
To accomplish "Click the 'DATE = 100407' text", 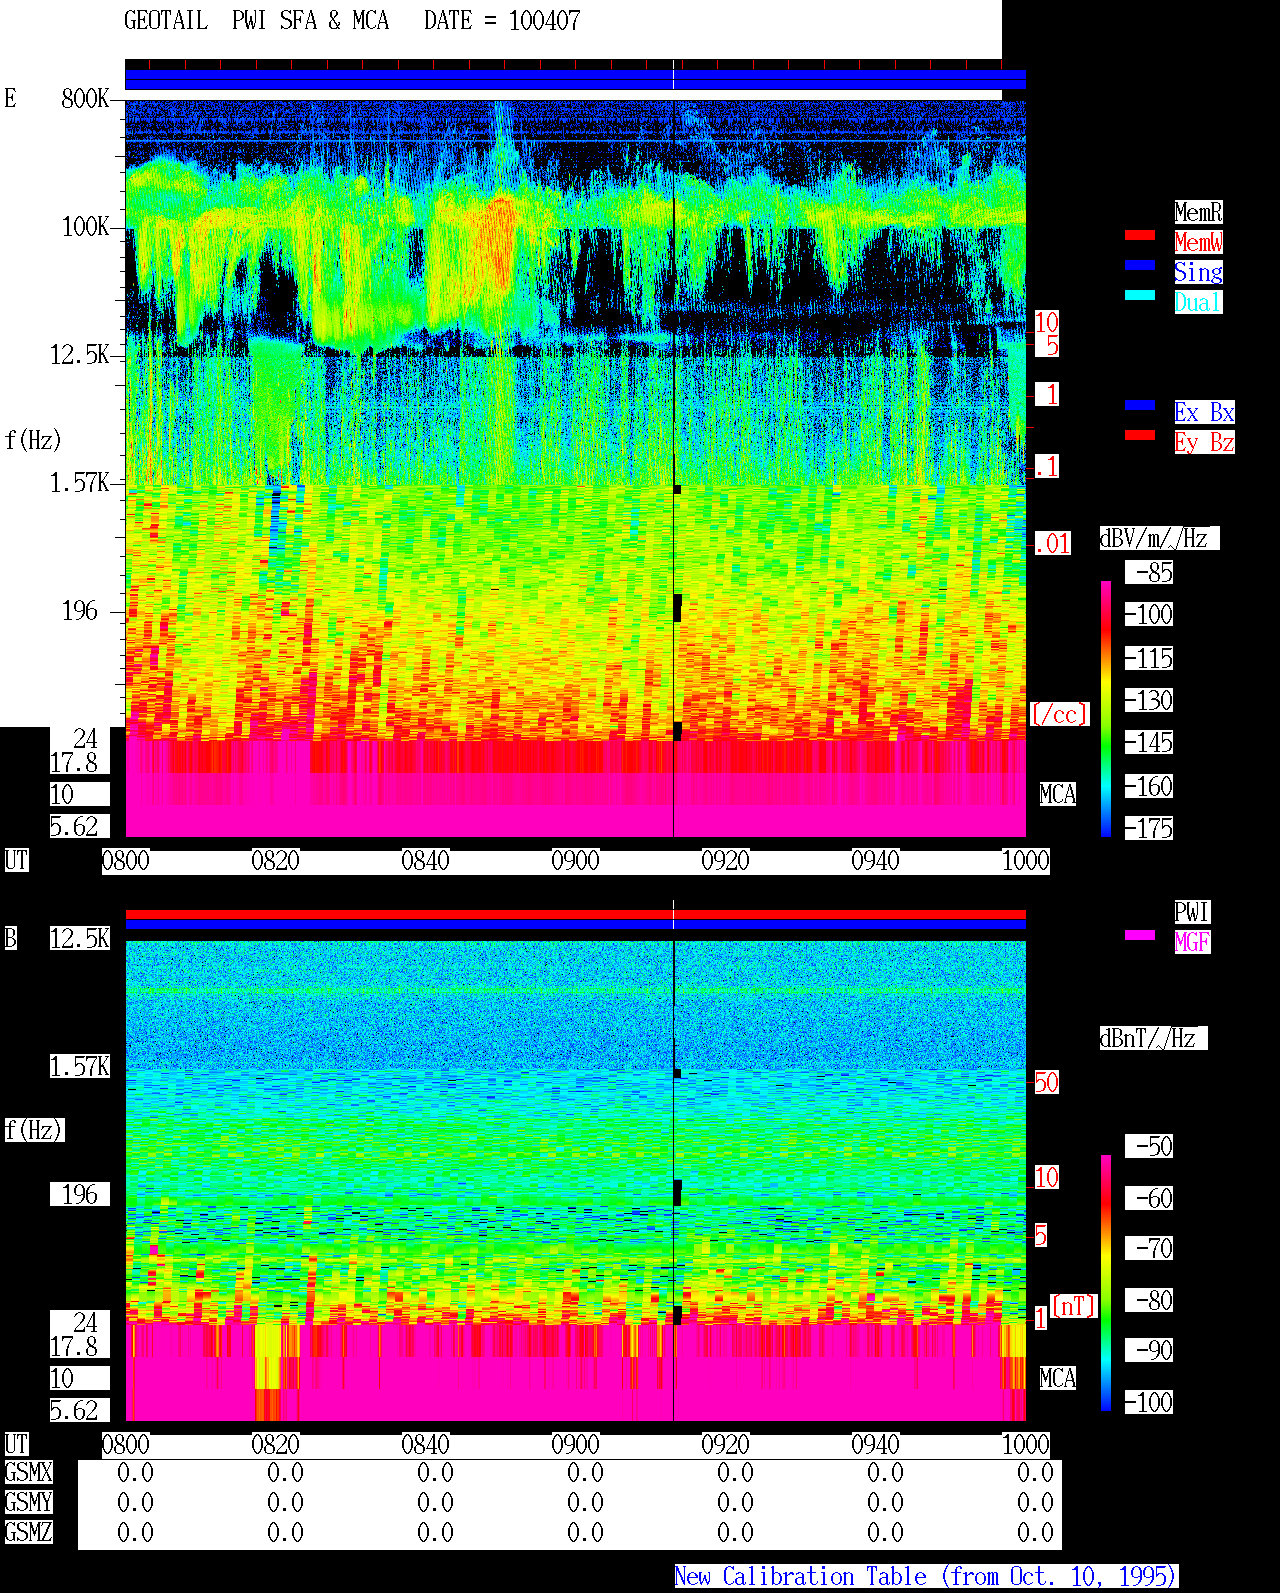I will pos(502,21).
